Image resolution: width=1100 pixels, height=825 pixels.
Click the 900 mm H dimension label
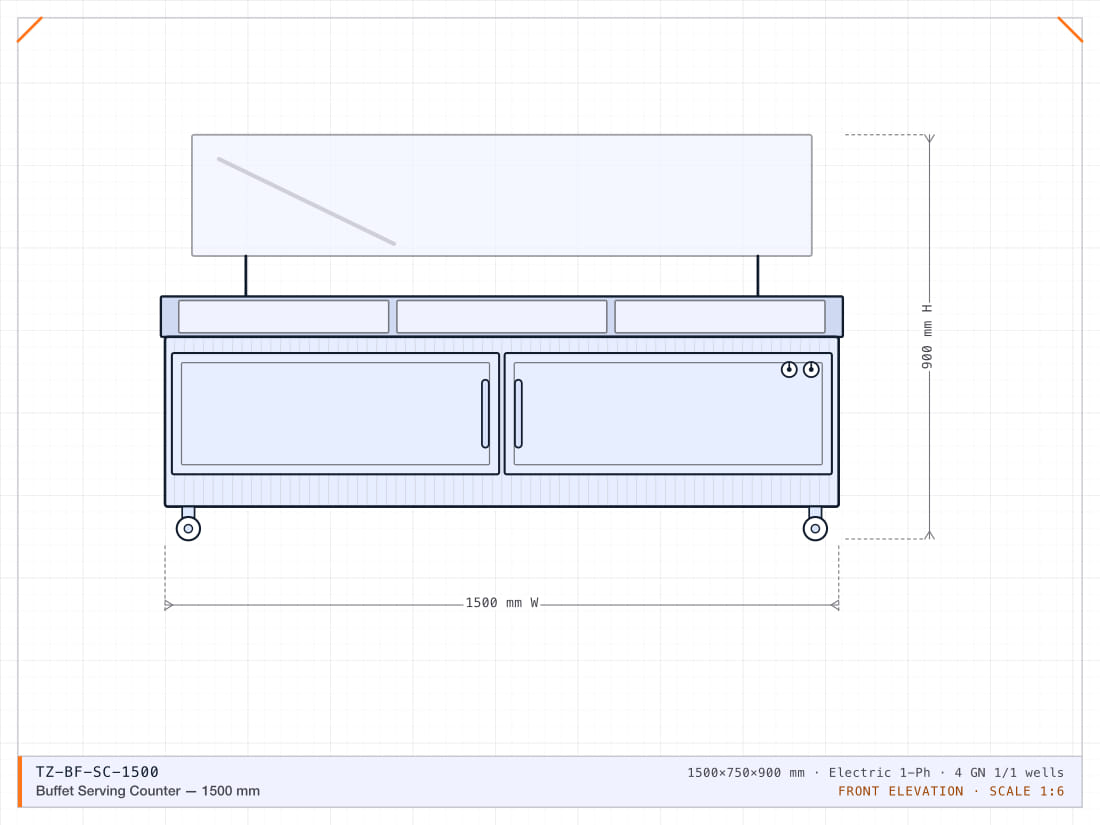pyautogui.click(x=927, y=337)
